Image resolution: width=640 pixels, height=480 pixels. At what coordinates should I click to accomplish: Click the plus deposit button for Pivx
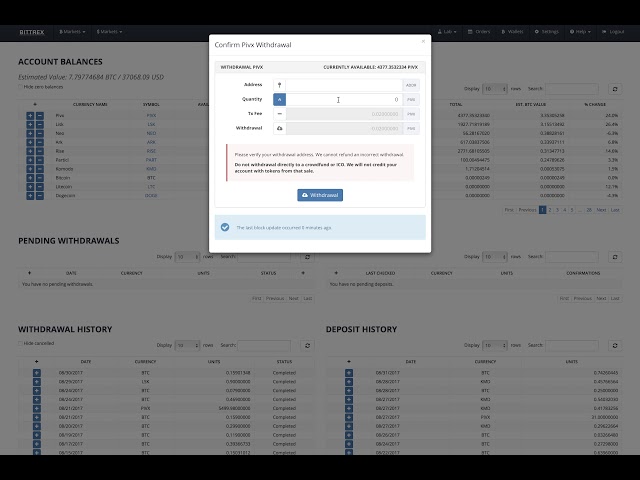30,116
